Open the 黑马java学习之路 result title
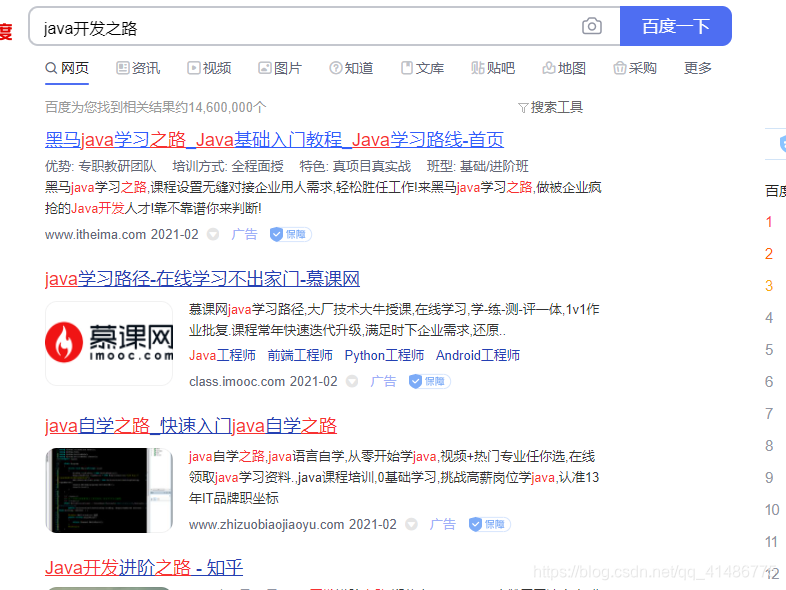This screenshot has height=590, width=786. [274, 139]
